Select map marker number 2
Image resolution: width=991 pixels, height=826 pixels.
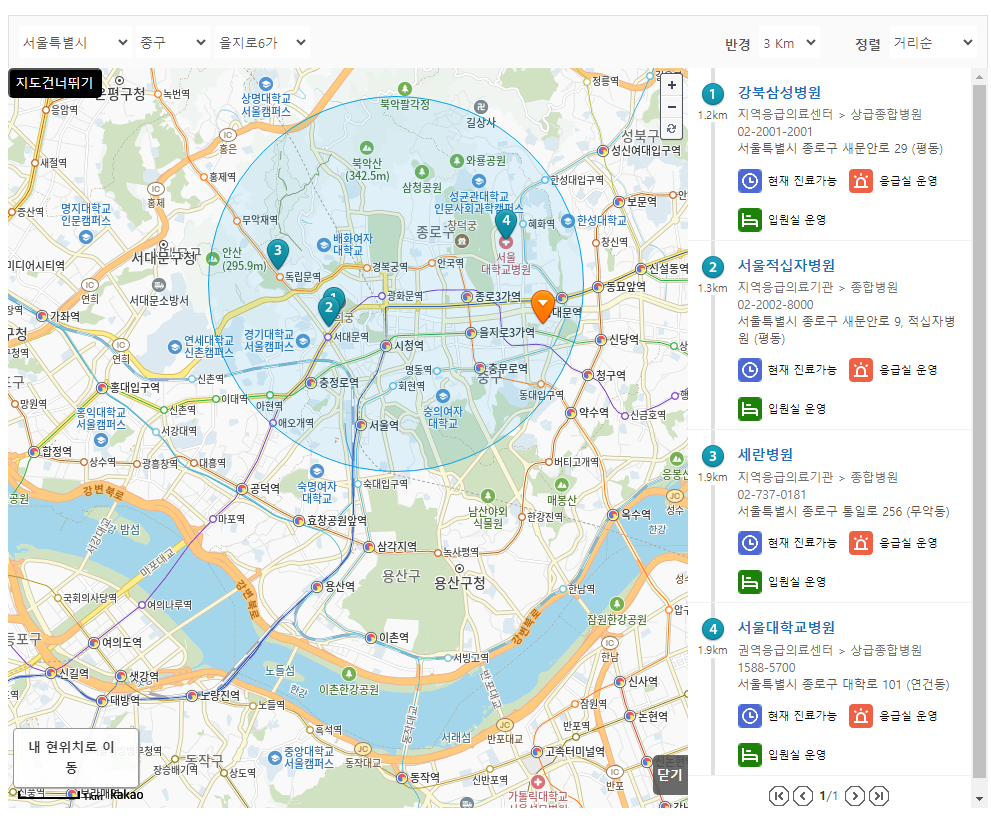(x=329, y=310)
